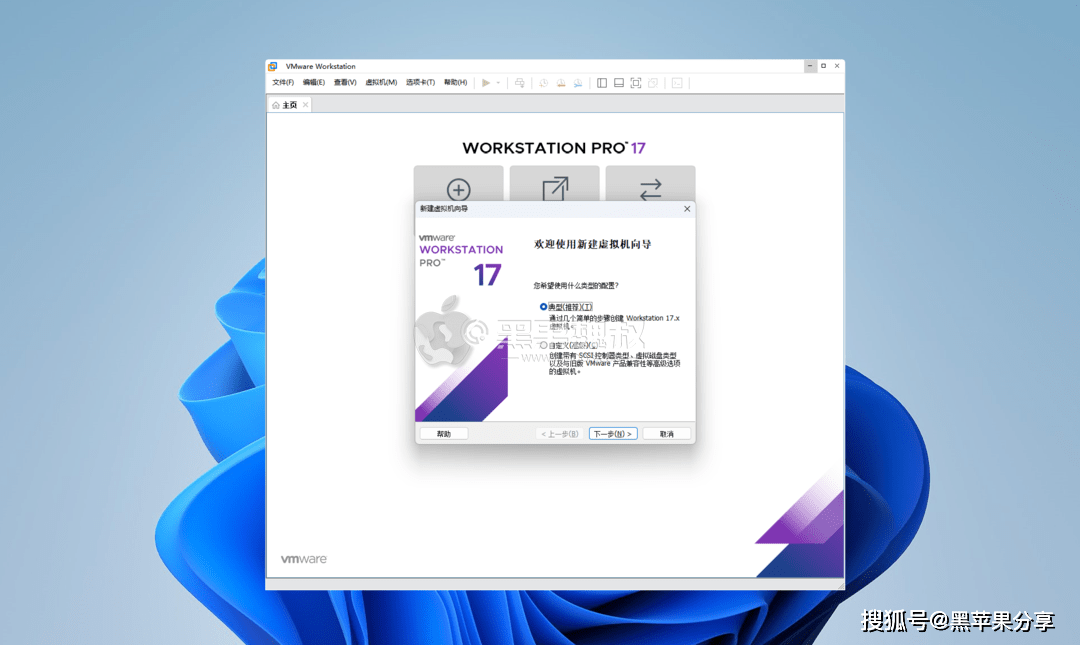Open the 选项卡(T) menu
Image resolution: width=1080 pixels, height=645 pixels.
[x=420, y=83]
